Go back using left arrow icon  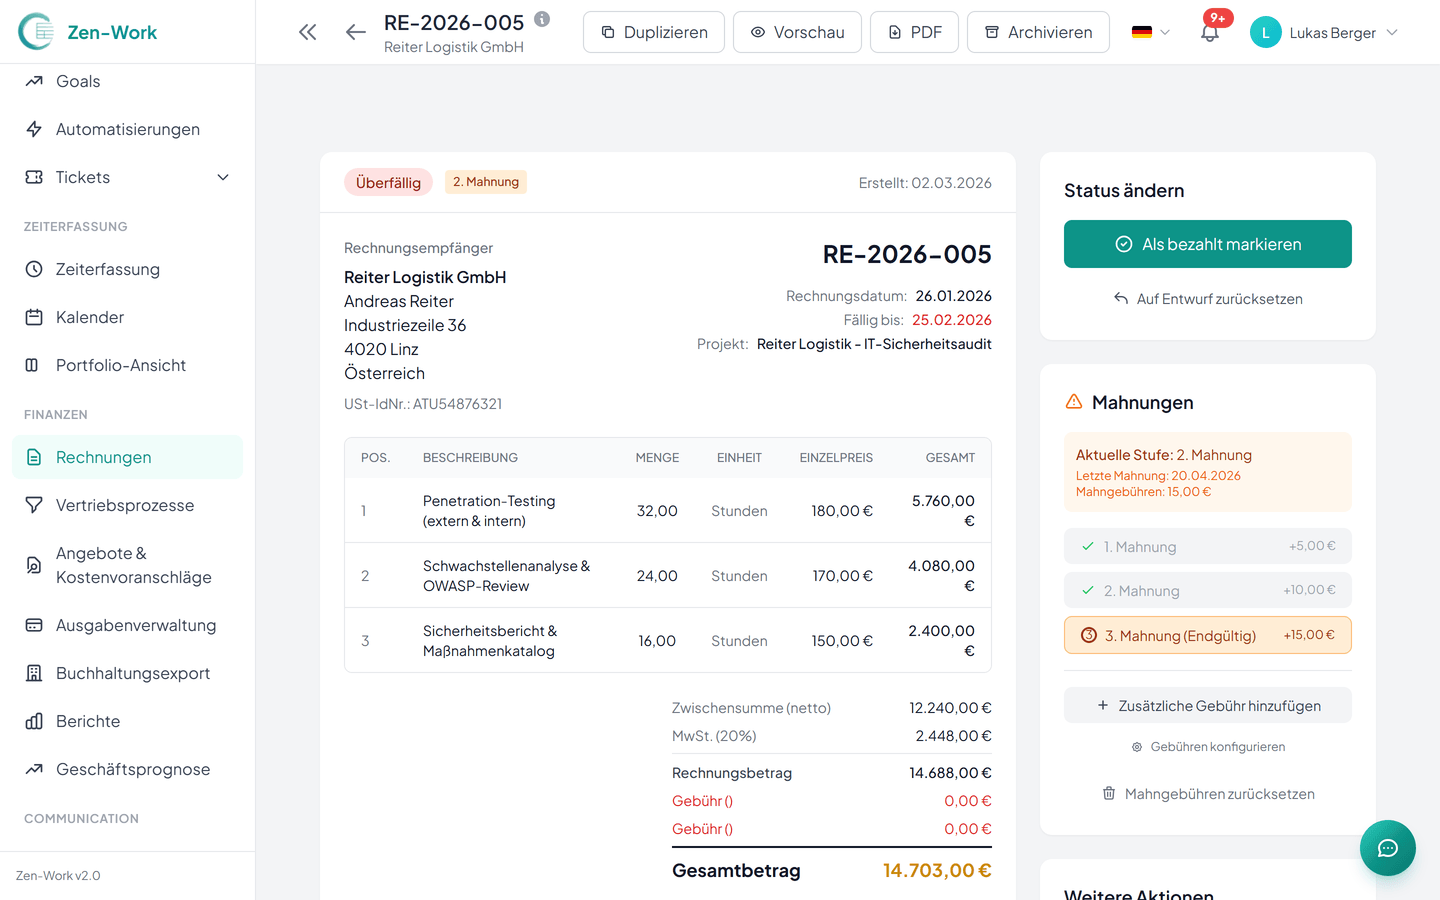pyautogui.click(x=355, y=32)
